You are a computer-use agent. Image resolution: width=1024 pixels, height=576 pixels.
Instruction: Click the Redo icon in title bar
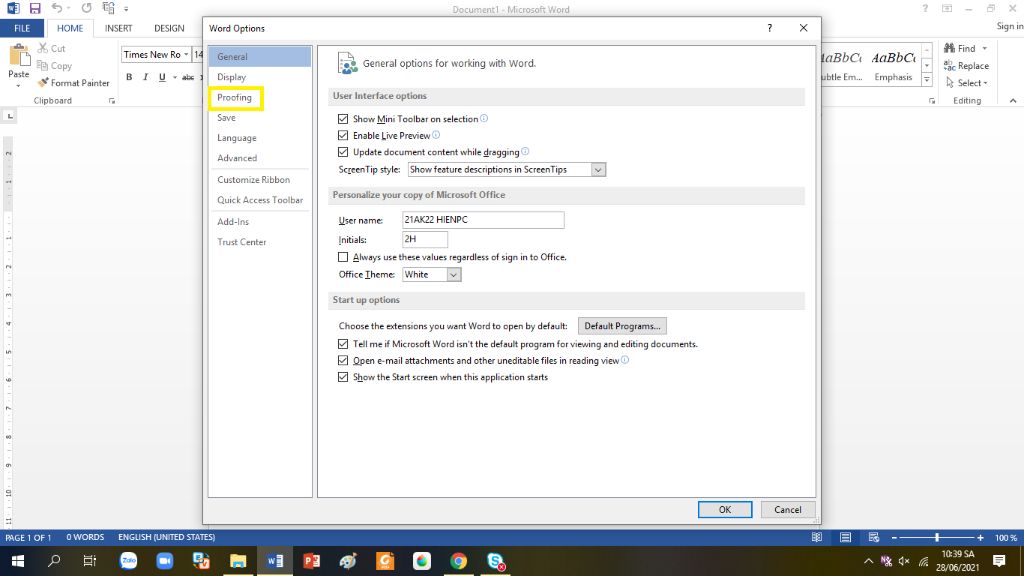pos(86,8)
